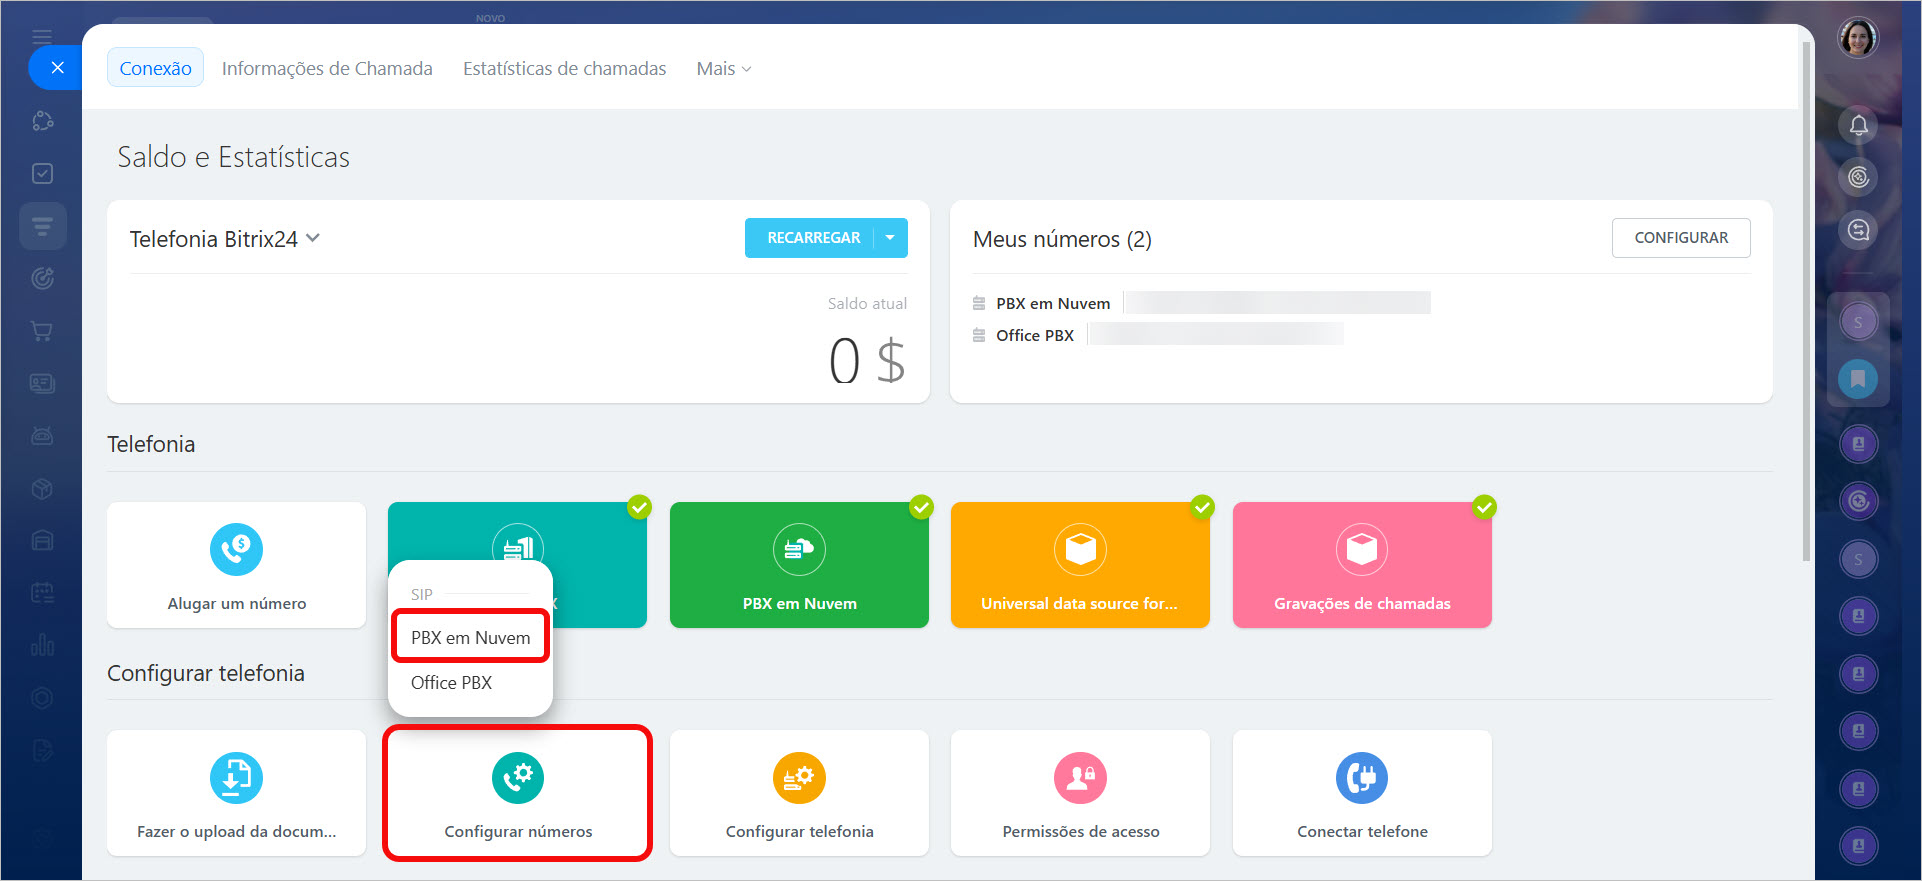Open the box inventory icon in sidebar
Screen dimensions: 1922x881
[x=42, y=488]
